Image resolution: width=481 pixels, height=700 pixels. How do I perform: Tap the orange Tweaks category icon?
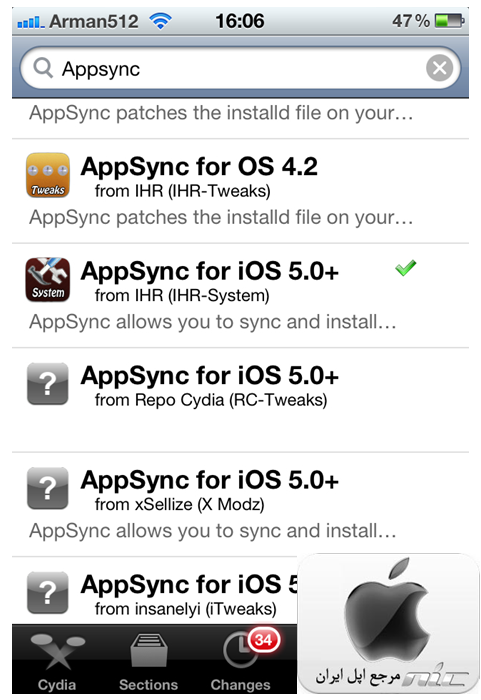click(48, 175)
